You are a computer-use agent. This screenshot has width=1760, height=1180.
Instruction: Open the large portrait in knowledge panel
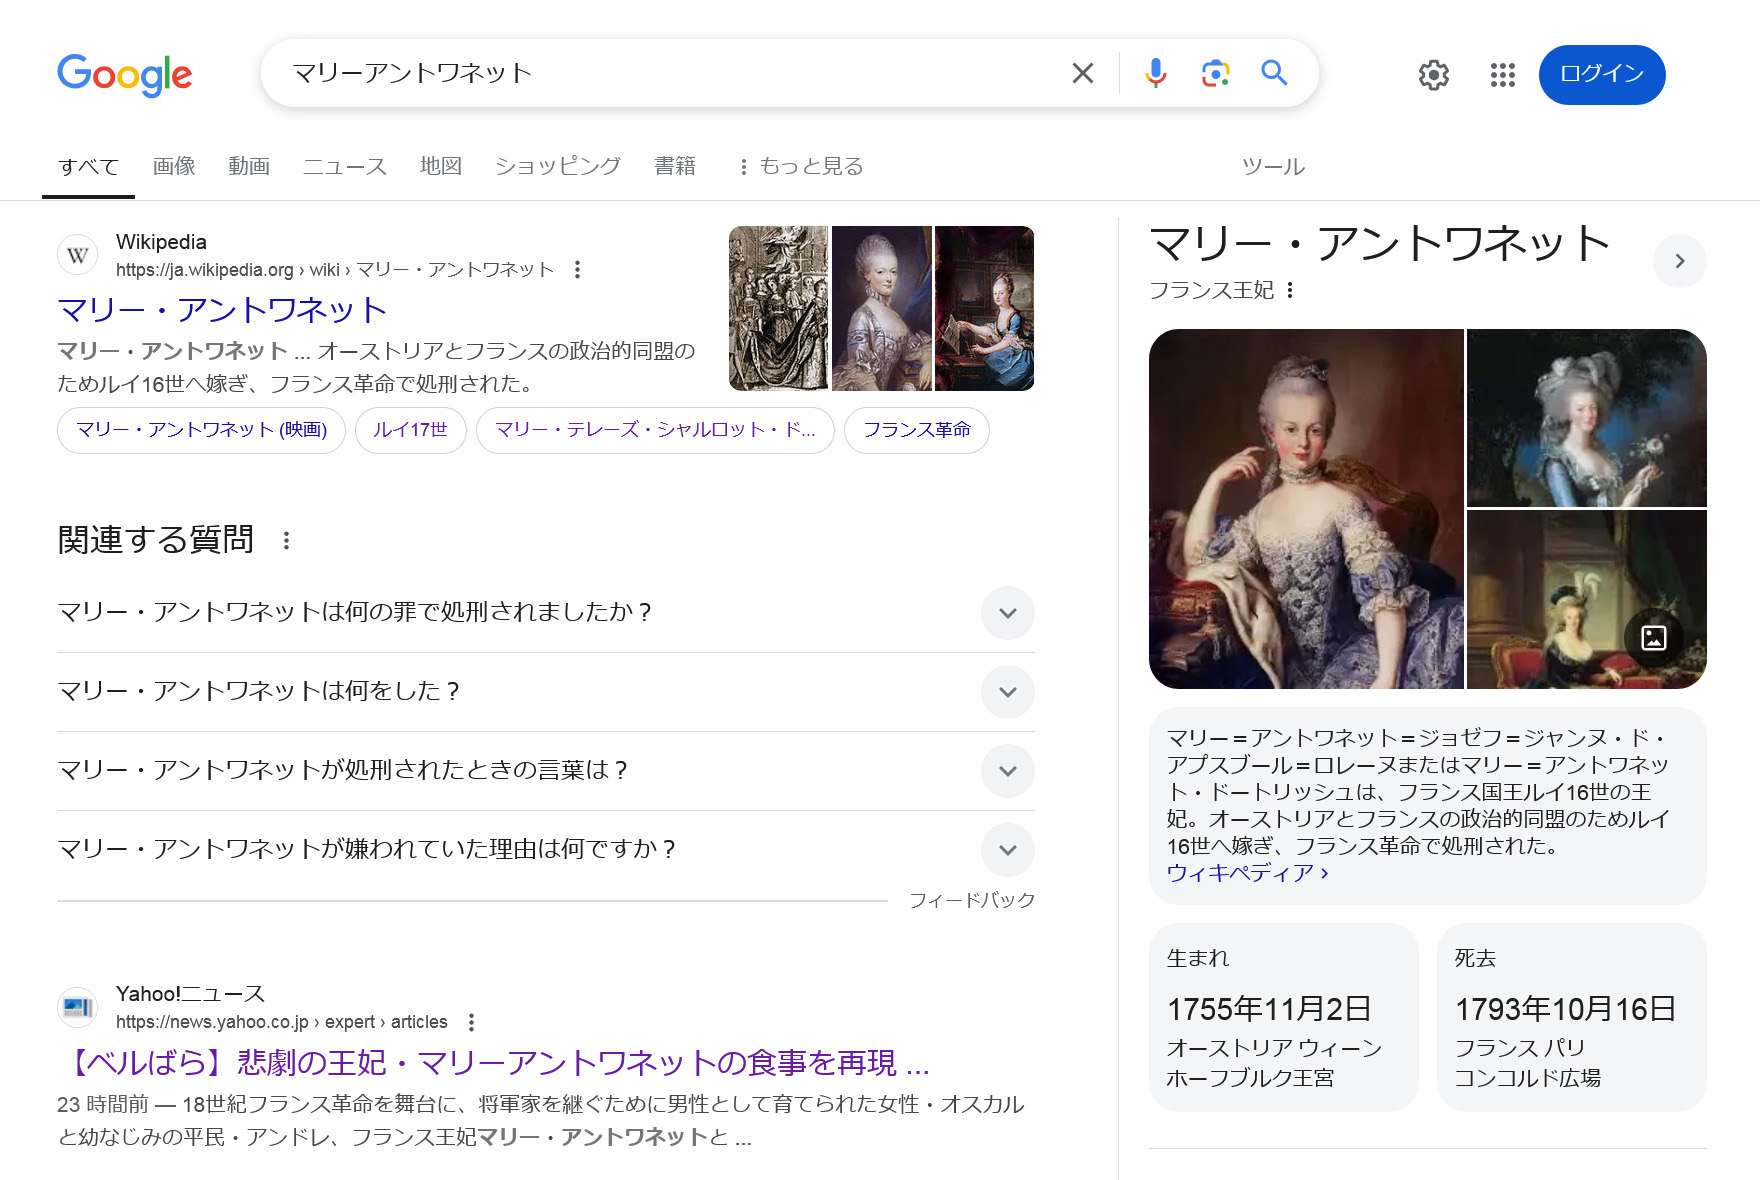pyautogui.click(x=1306, y=508)
